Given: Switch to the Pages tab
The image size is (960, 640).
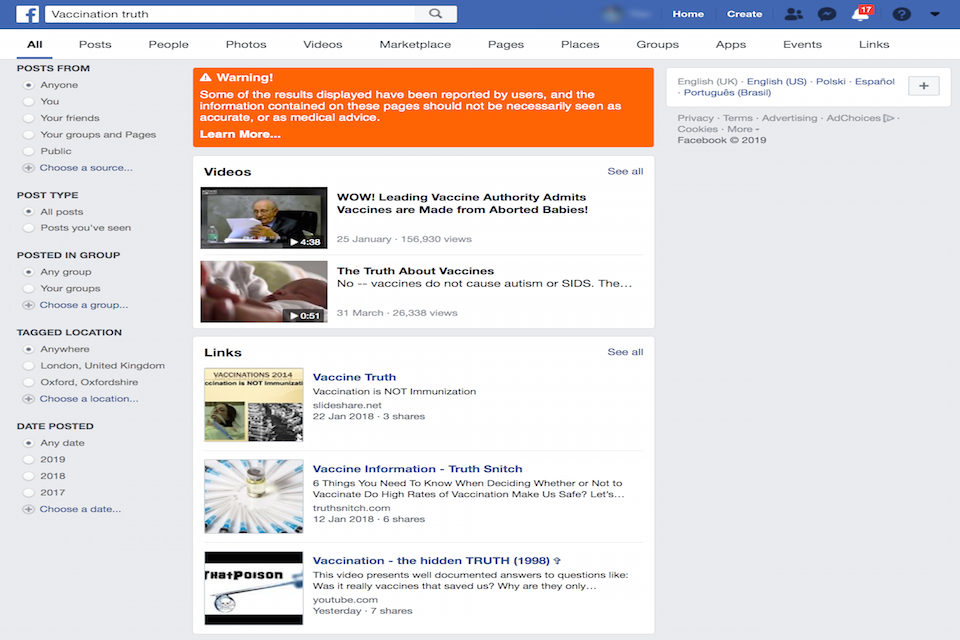Looking at the screenshot, I should [506, 44].
